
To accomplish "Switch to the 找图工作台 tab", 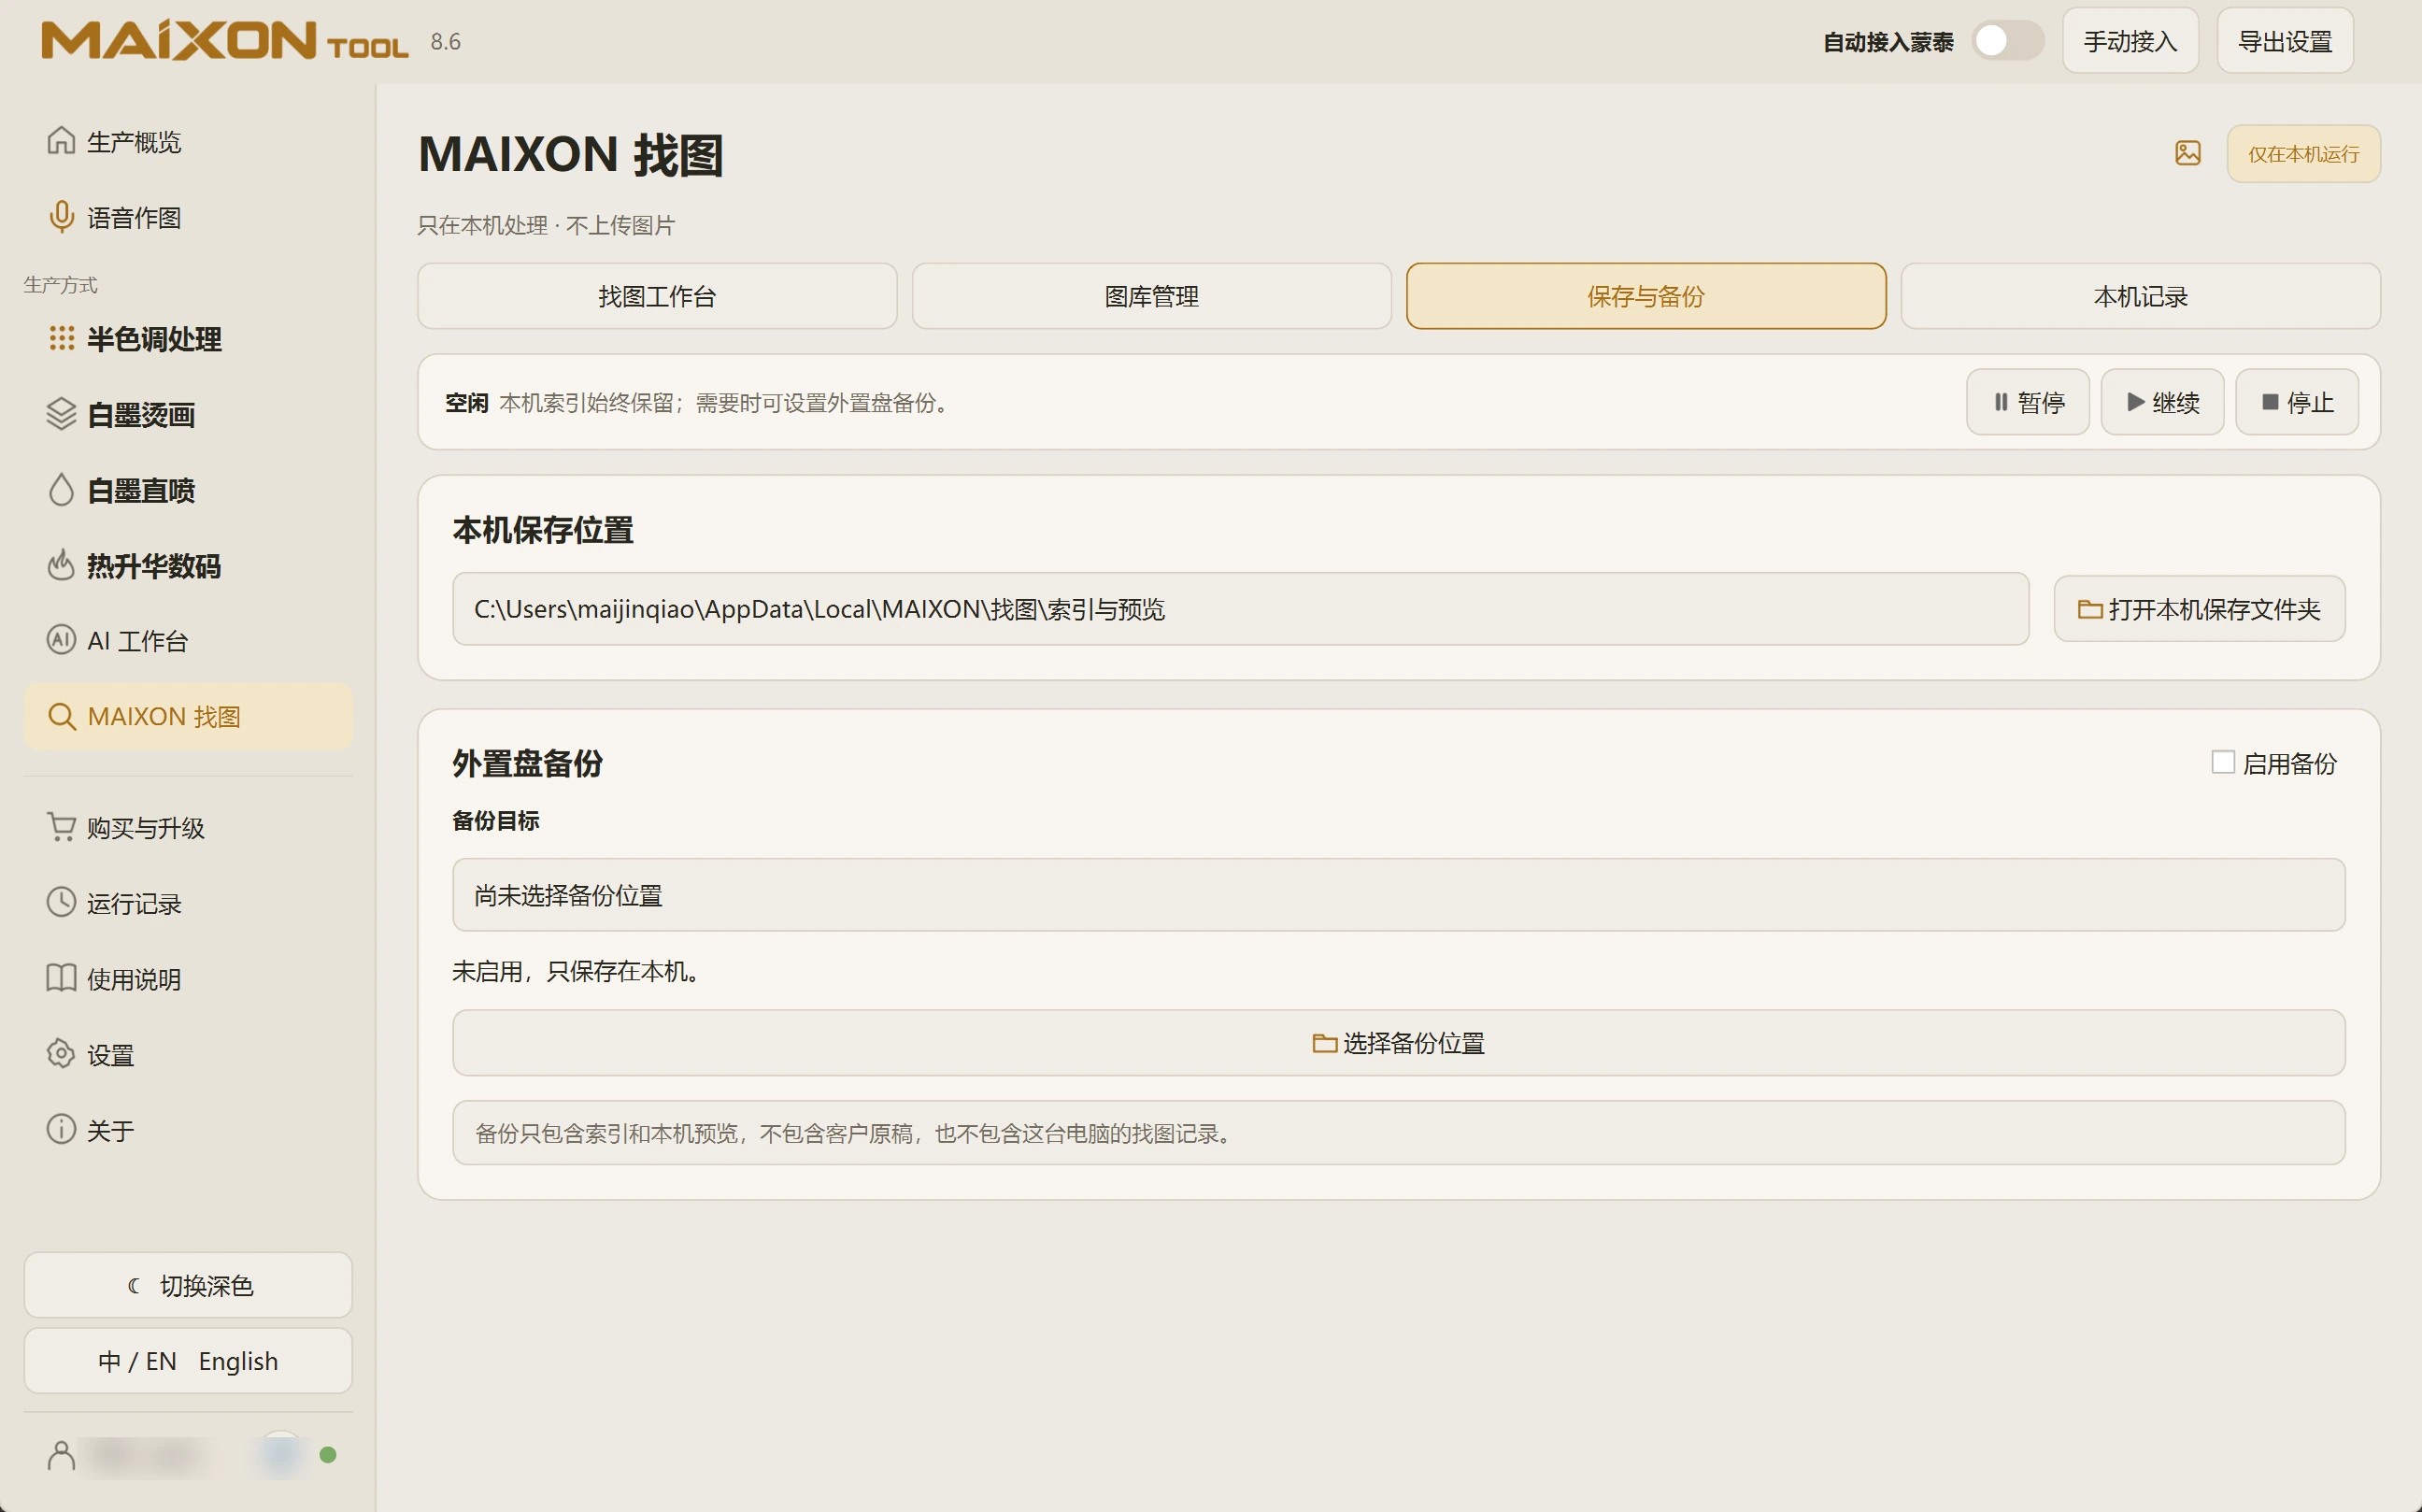I will pos(657,296).
